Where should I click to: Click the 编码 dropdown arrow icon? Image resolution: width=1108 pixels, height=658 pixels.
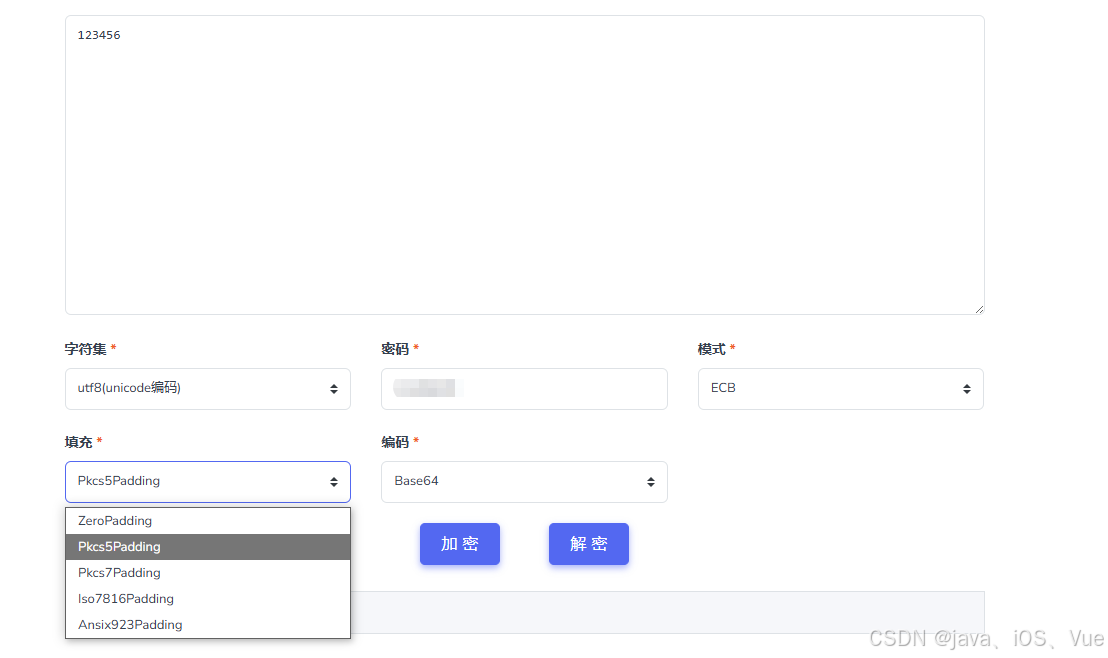click(652, 481)
